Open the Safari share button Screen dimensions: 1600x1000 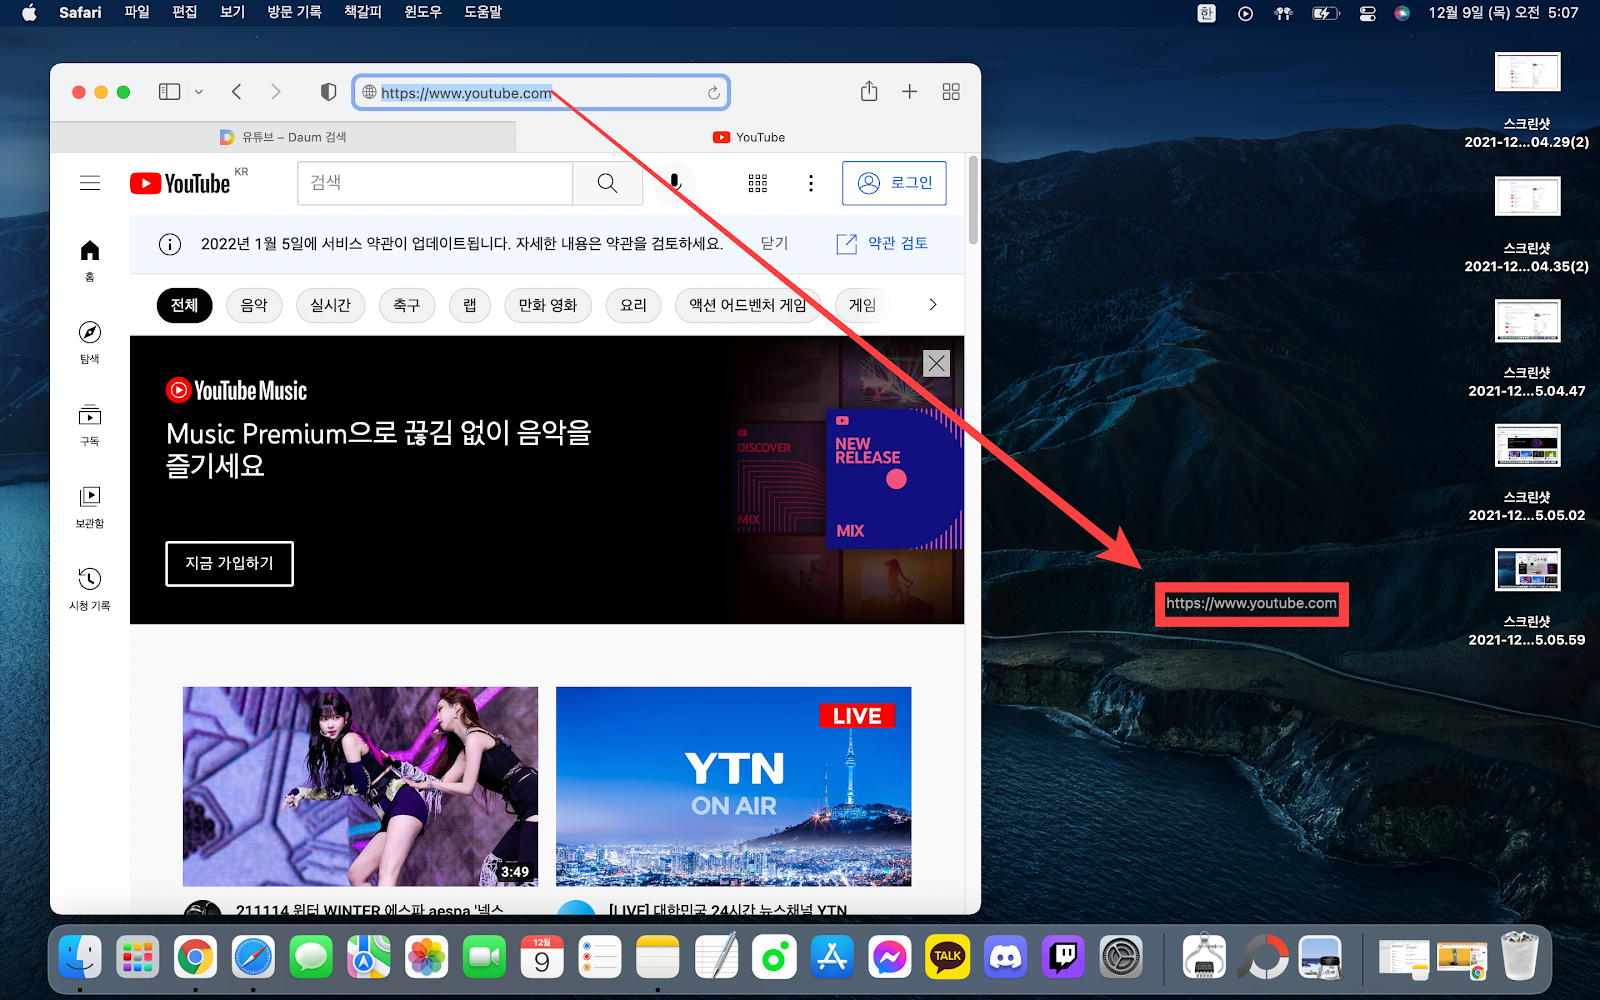tap(869, 91)
